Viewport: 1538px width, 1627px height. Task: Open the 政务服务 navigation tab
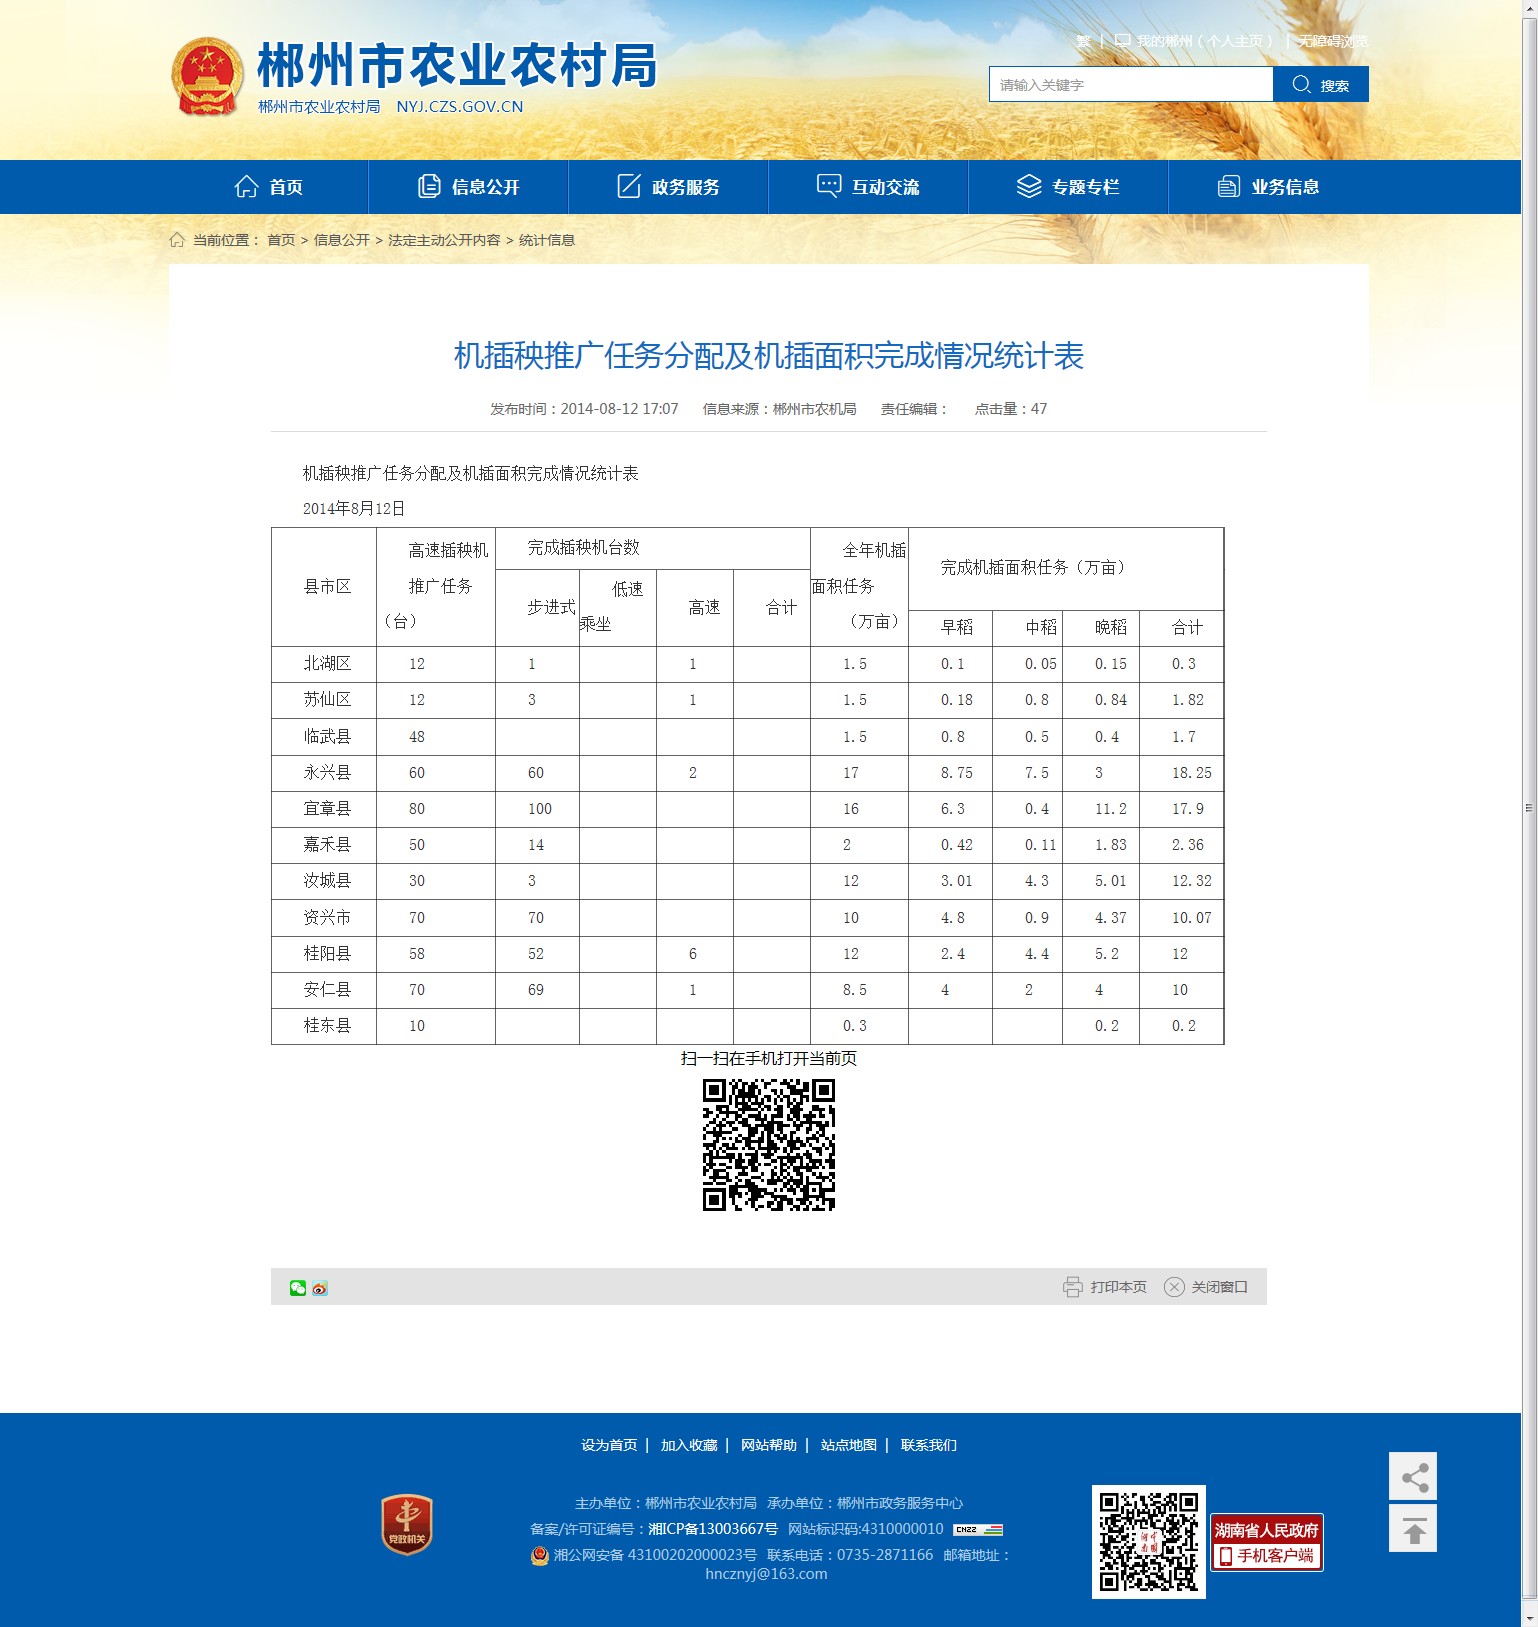[669, 187]
